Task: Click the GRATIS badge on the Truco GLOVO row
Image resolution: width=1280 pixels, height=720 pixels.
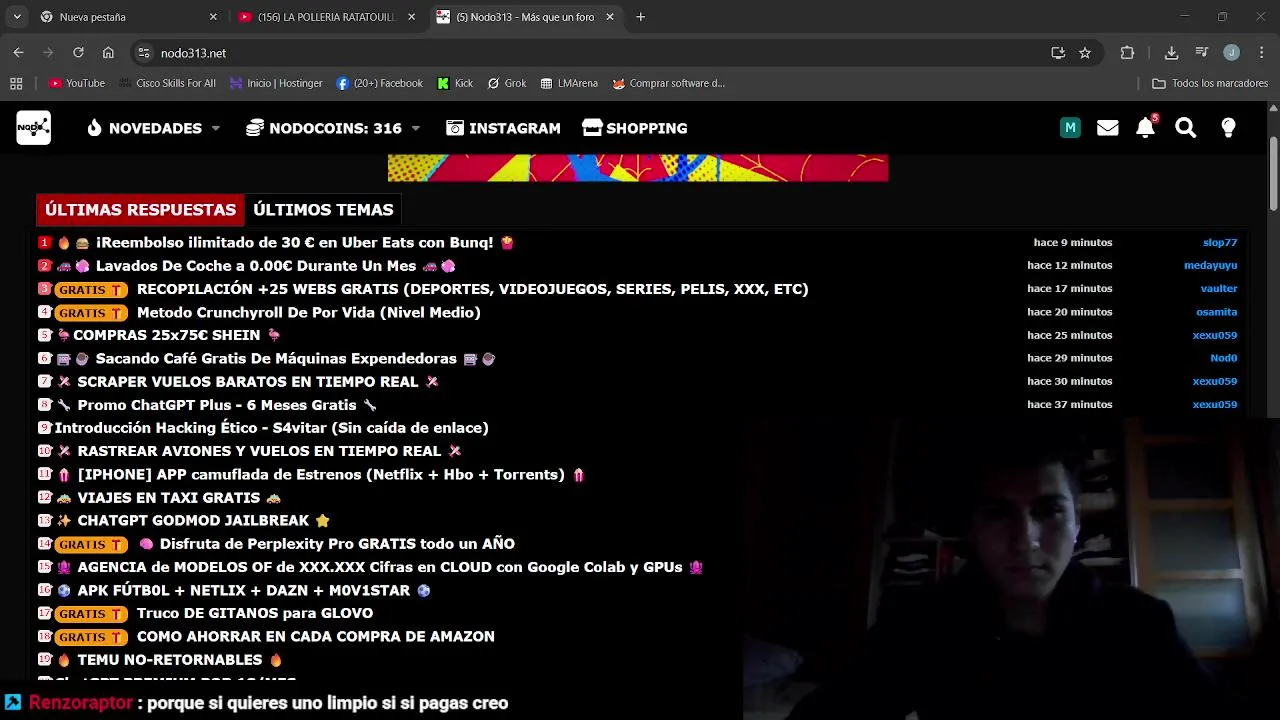Action: pos(91,613)
